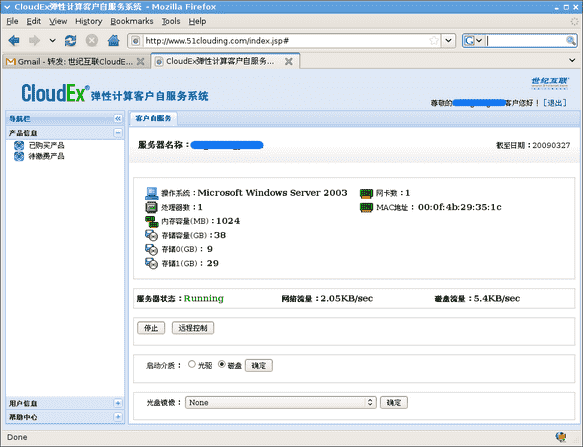
Task: Bookmark this page with the star
Action: 434,41
